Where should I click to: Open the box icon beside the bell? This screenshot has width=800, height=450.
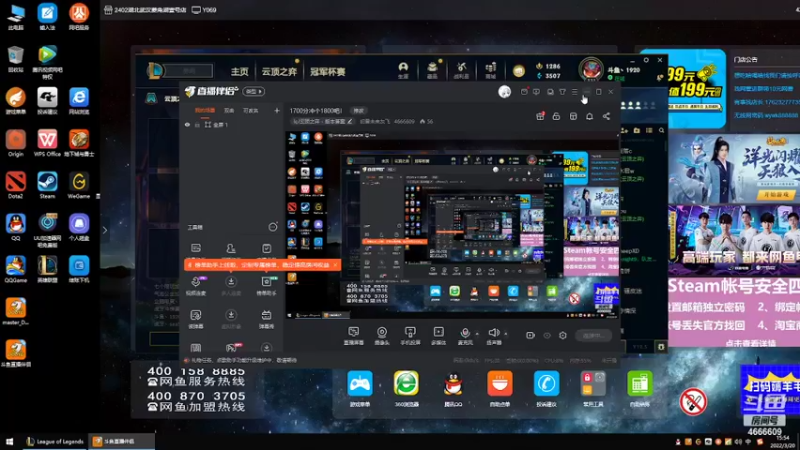coord(573,116)
